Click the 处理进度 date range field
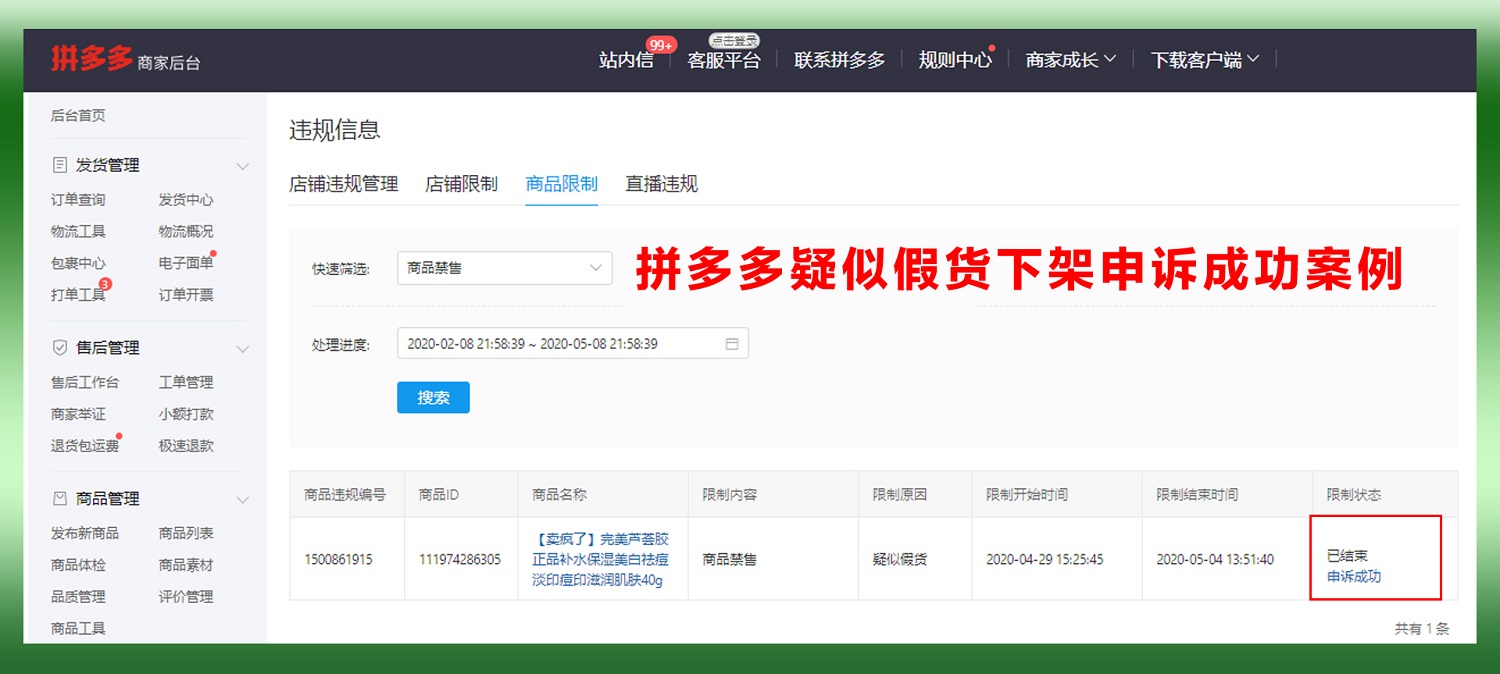This screenshot has width=1500, height=674. click(573, 344)
